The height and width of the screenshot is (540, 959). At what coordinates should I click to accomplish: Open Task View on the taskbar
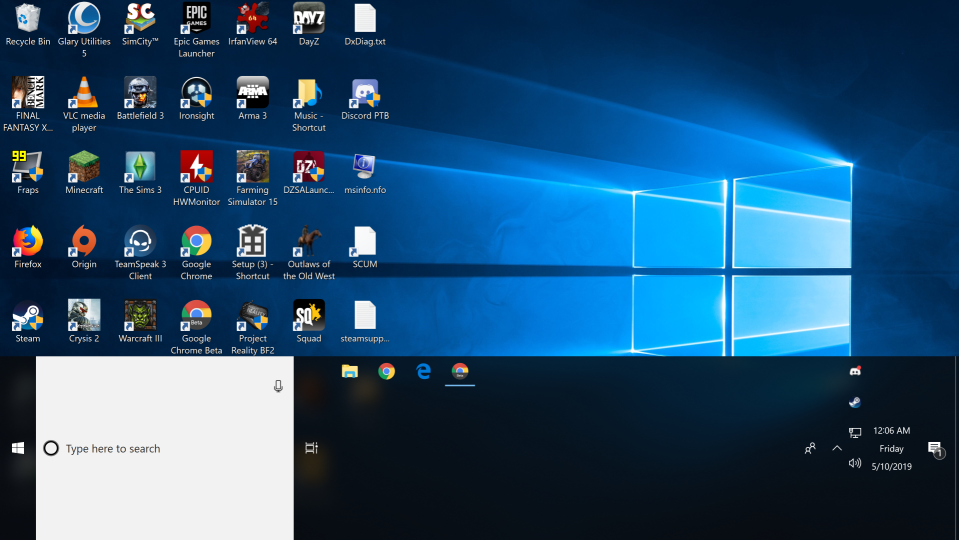pos(311,448)
